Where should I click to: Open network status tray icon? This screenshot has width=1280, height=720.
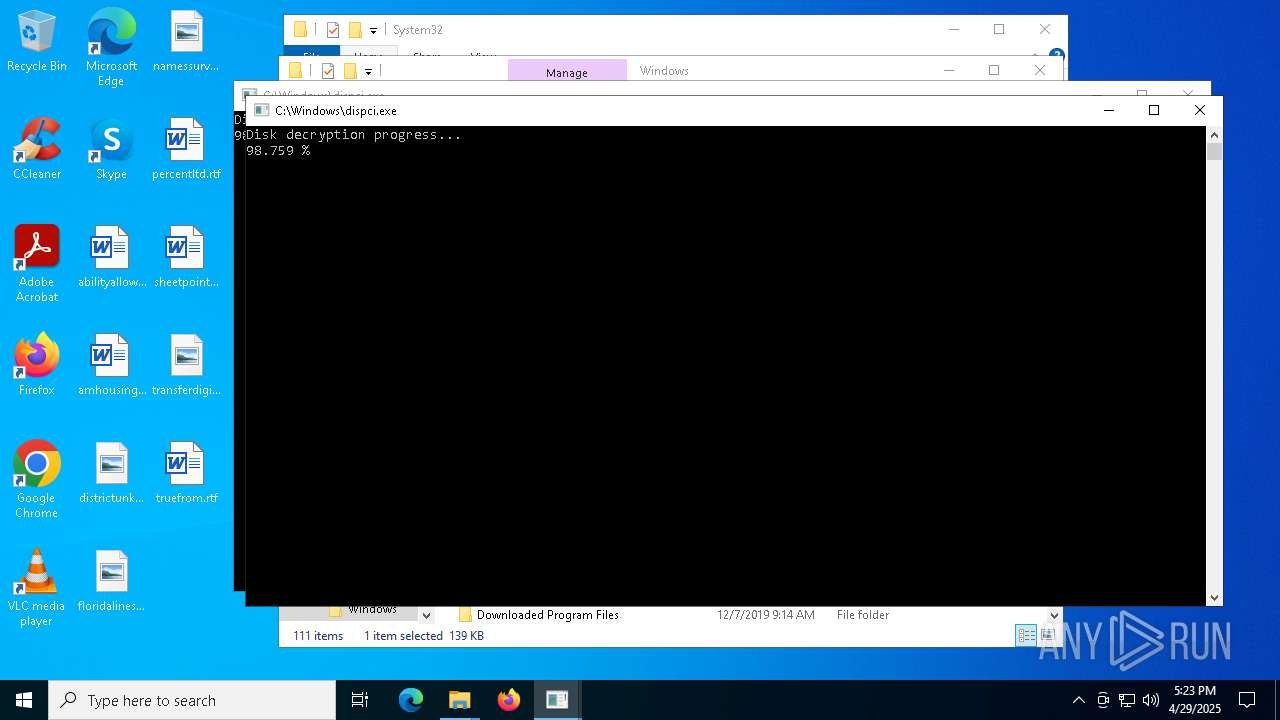1127,700
